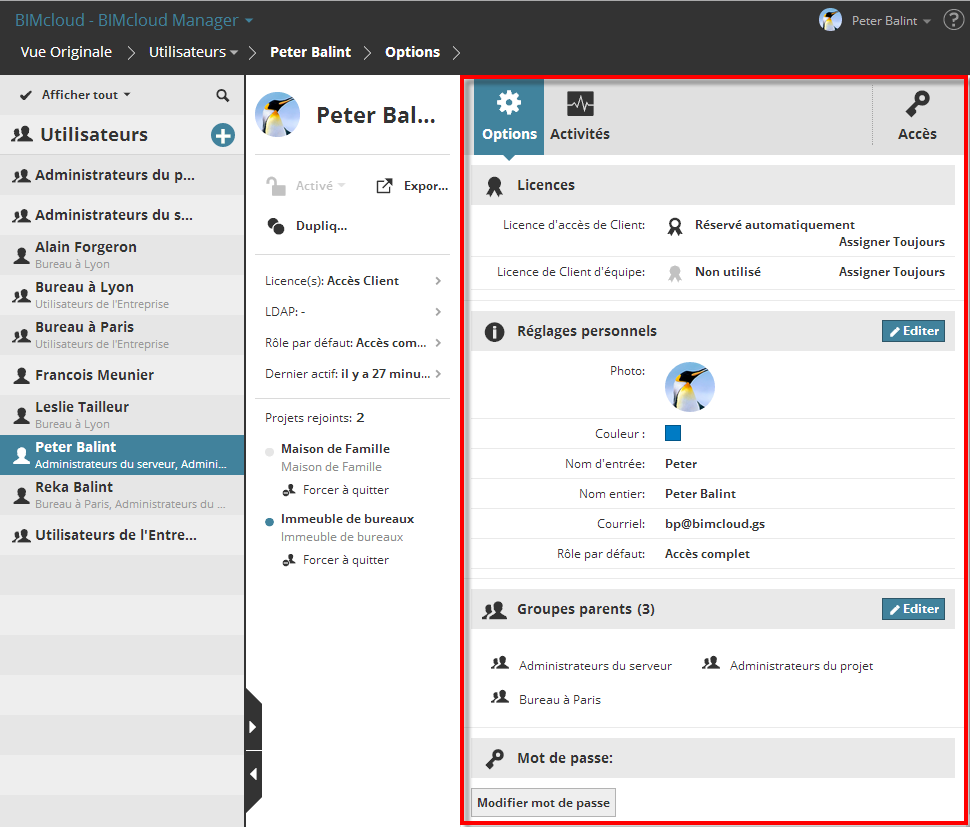The image size is (970, 827).
Task: Expand the chevron after Options breadcrumb
Action: pyautogui.click(x=457, y=53)
